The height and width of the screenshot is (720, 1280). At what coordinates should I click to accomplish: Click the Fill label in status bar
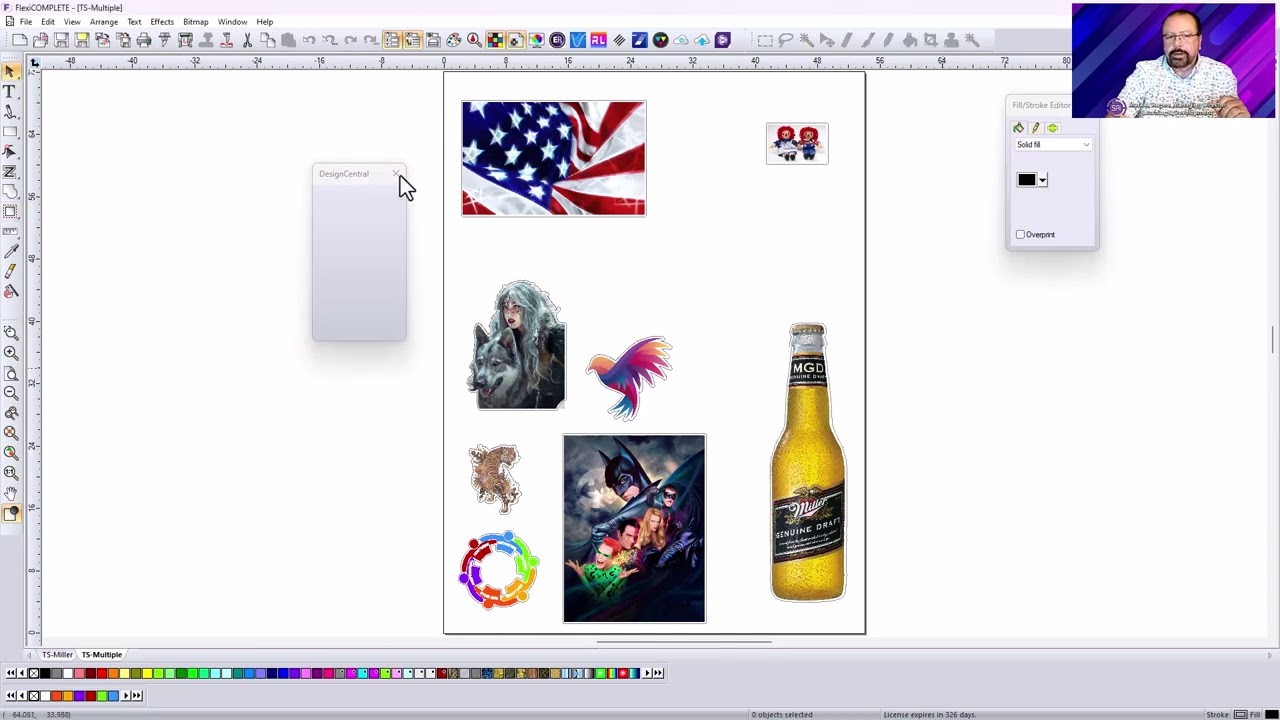pyautogui.click(x=1255, y=715)
